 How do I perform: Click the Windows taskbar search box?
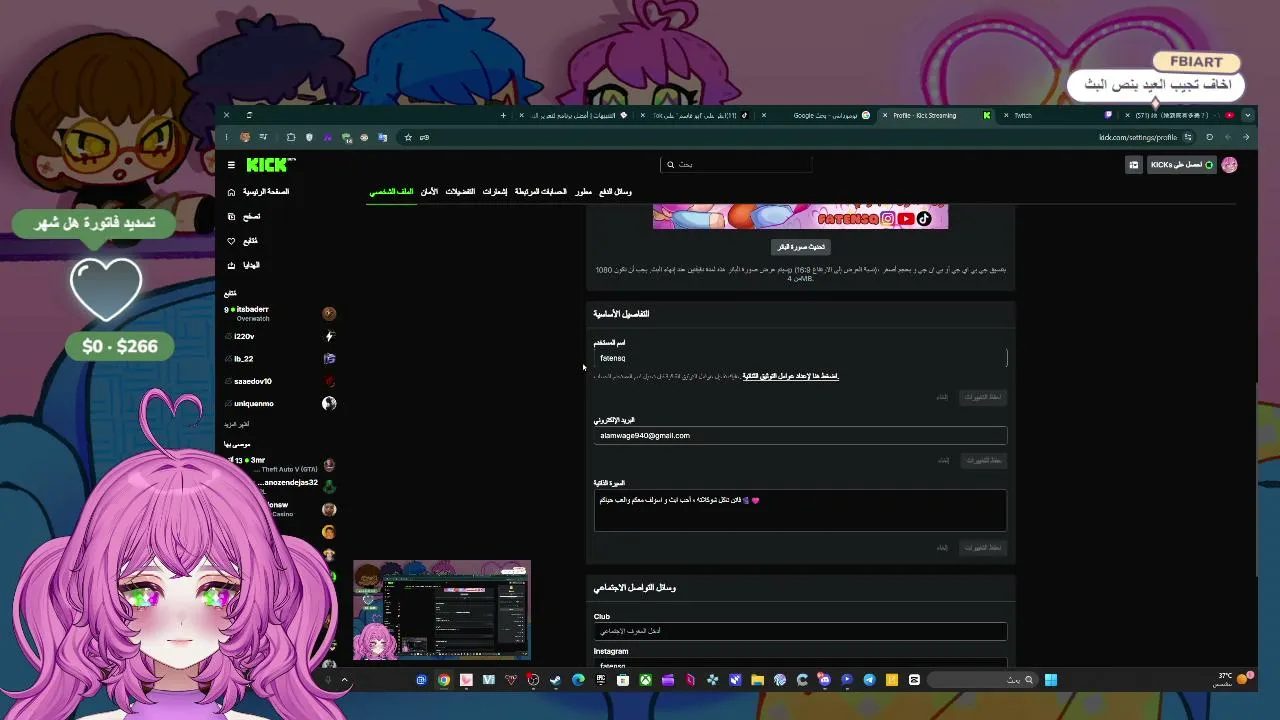tap(982, 680)
